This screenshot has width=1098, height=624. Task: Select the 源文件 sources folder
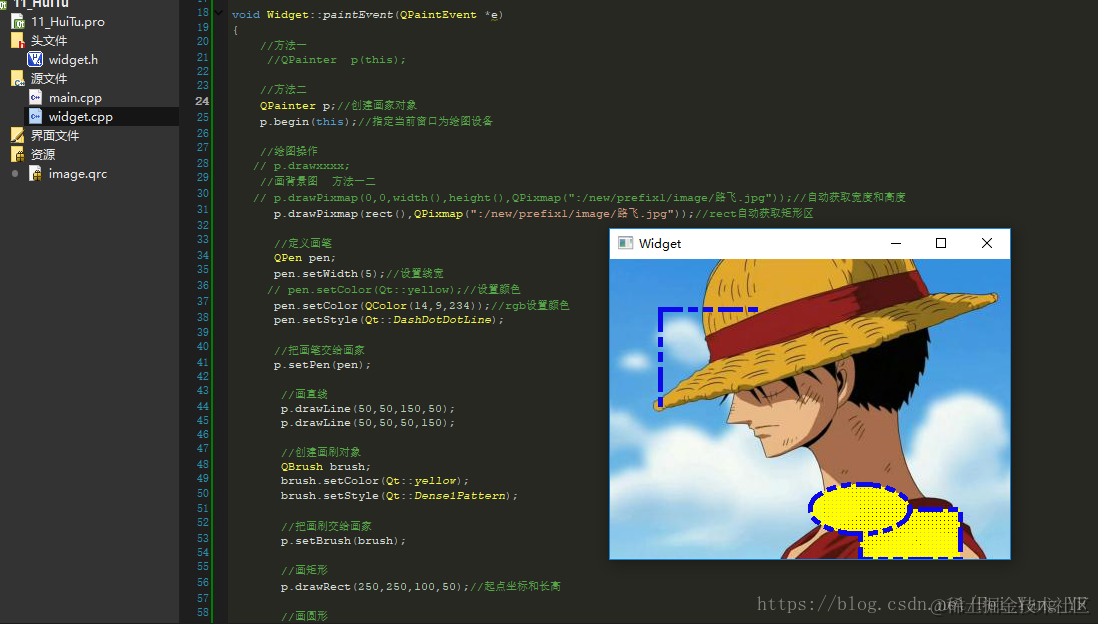click(x=48, y=78)
